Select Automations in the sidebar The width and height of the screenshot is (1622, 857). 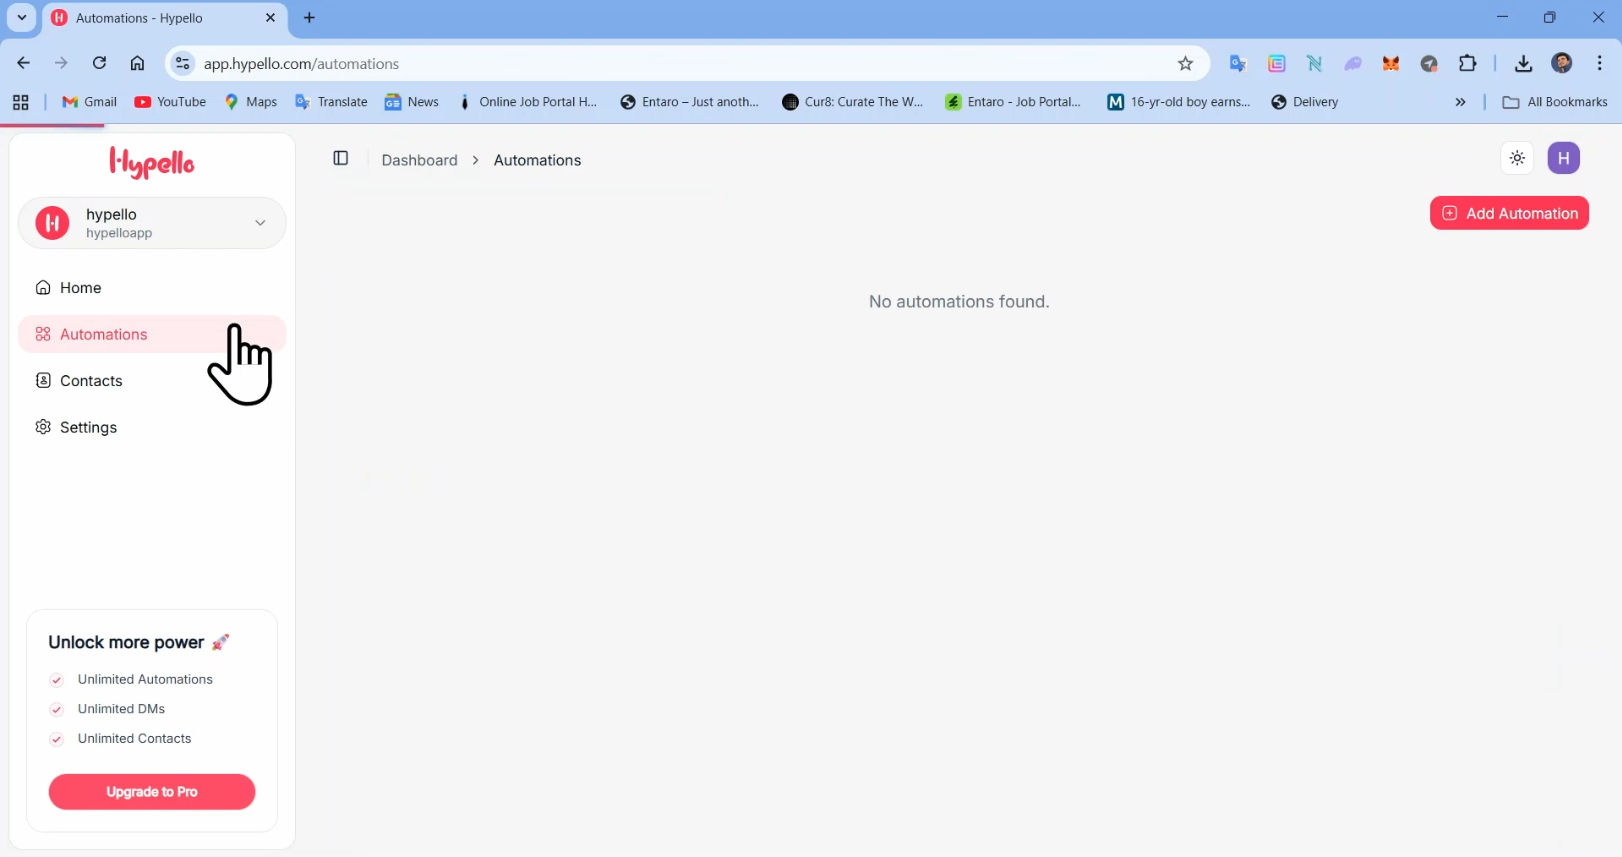[103, 334]
